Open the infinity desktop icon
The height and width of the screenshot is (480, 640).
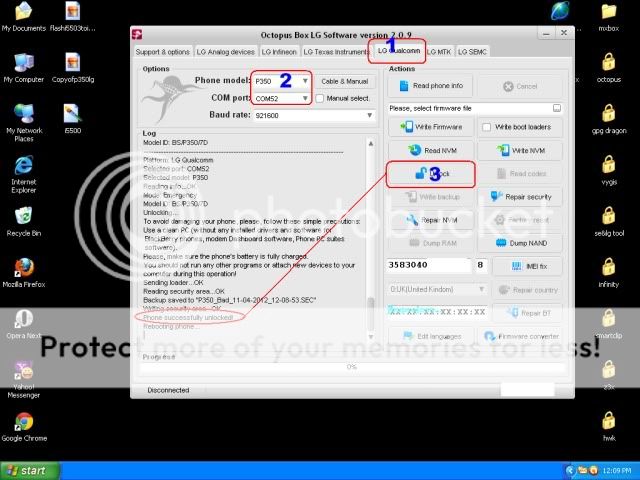tap(609, 273)
